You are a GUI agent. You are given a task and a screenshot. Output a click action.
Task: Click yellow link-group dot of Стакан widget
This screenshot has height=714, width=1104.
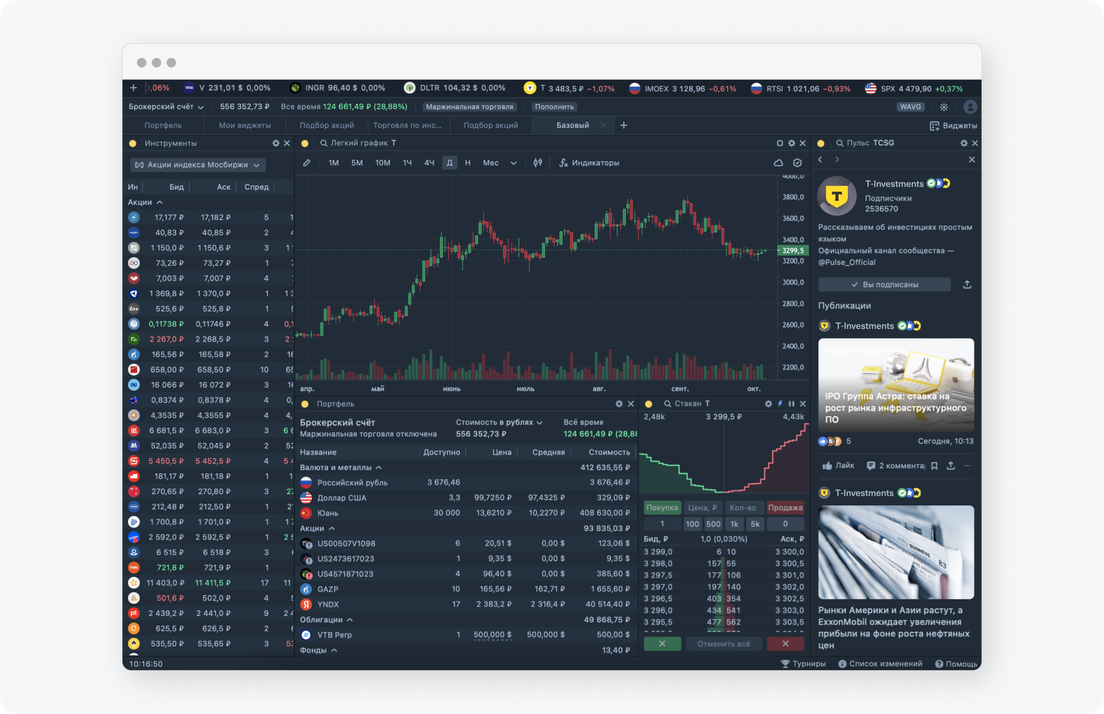point(648,404)
